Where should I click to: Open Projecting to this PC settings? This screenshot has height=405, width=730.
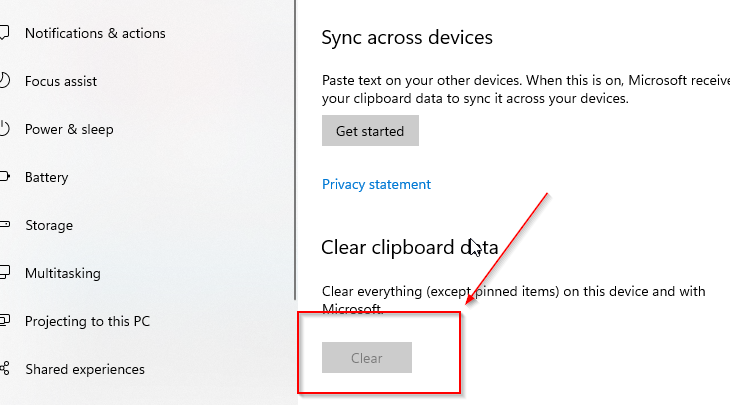pos(87,321)
